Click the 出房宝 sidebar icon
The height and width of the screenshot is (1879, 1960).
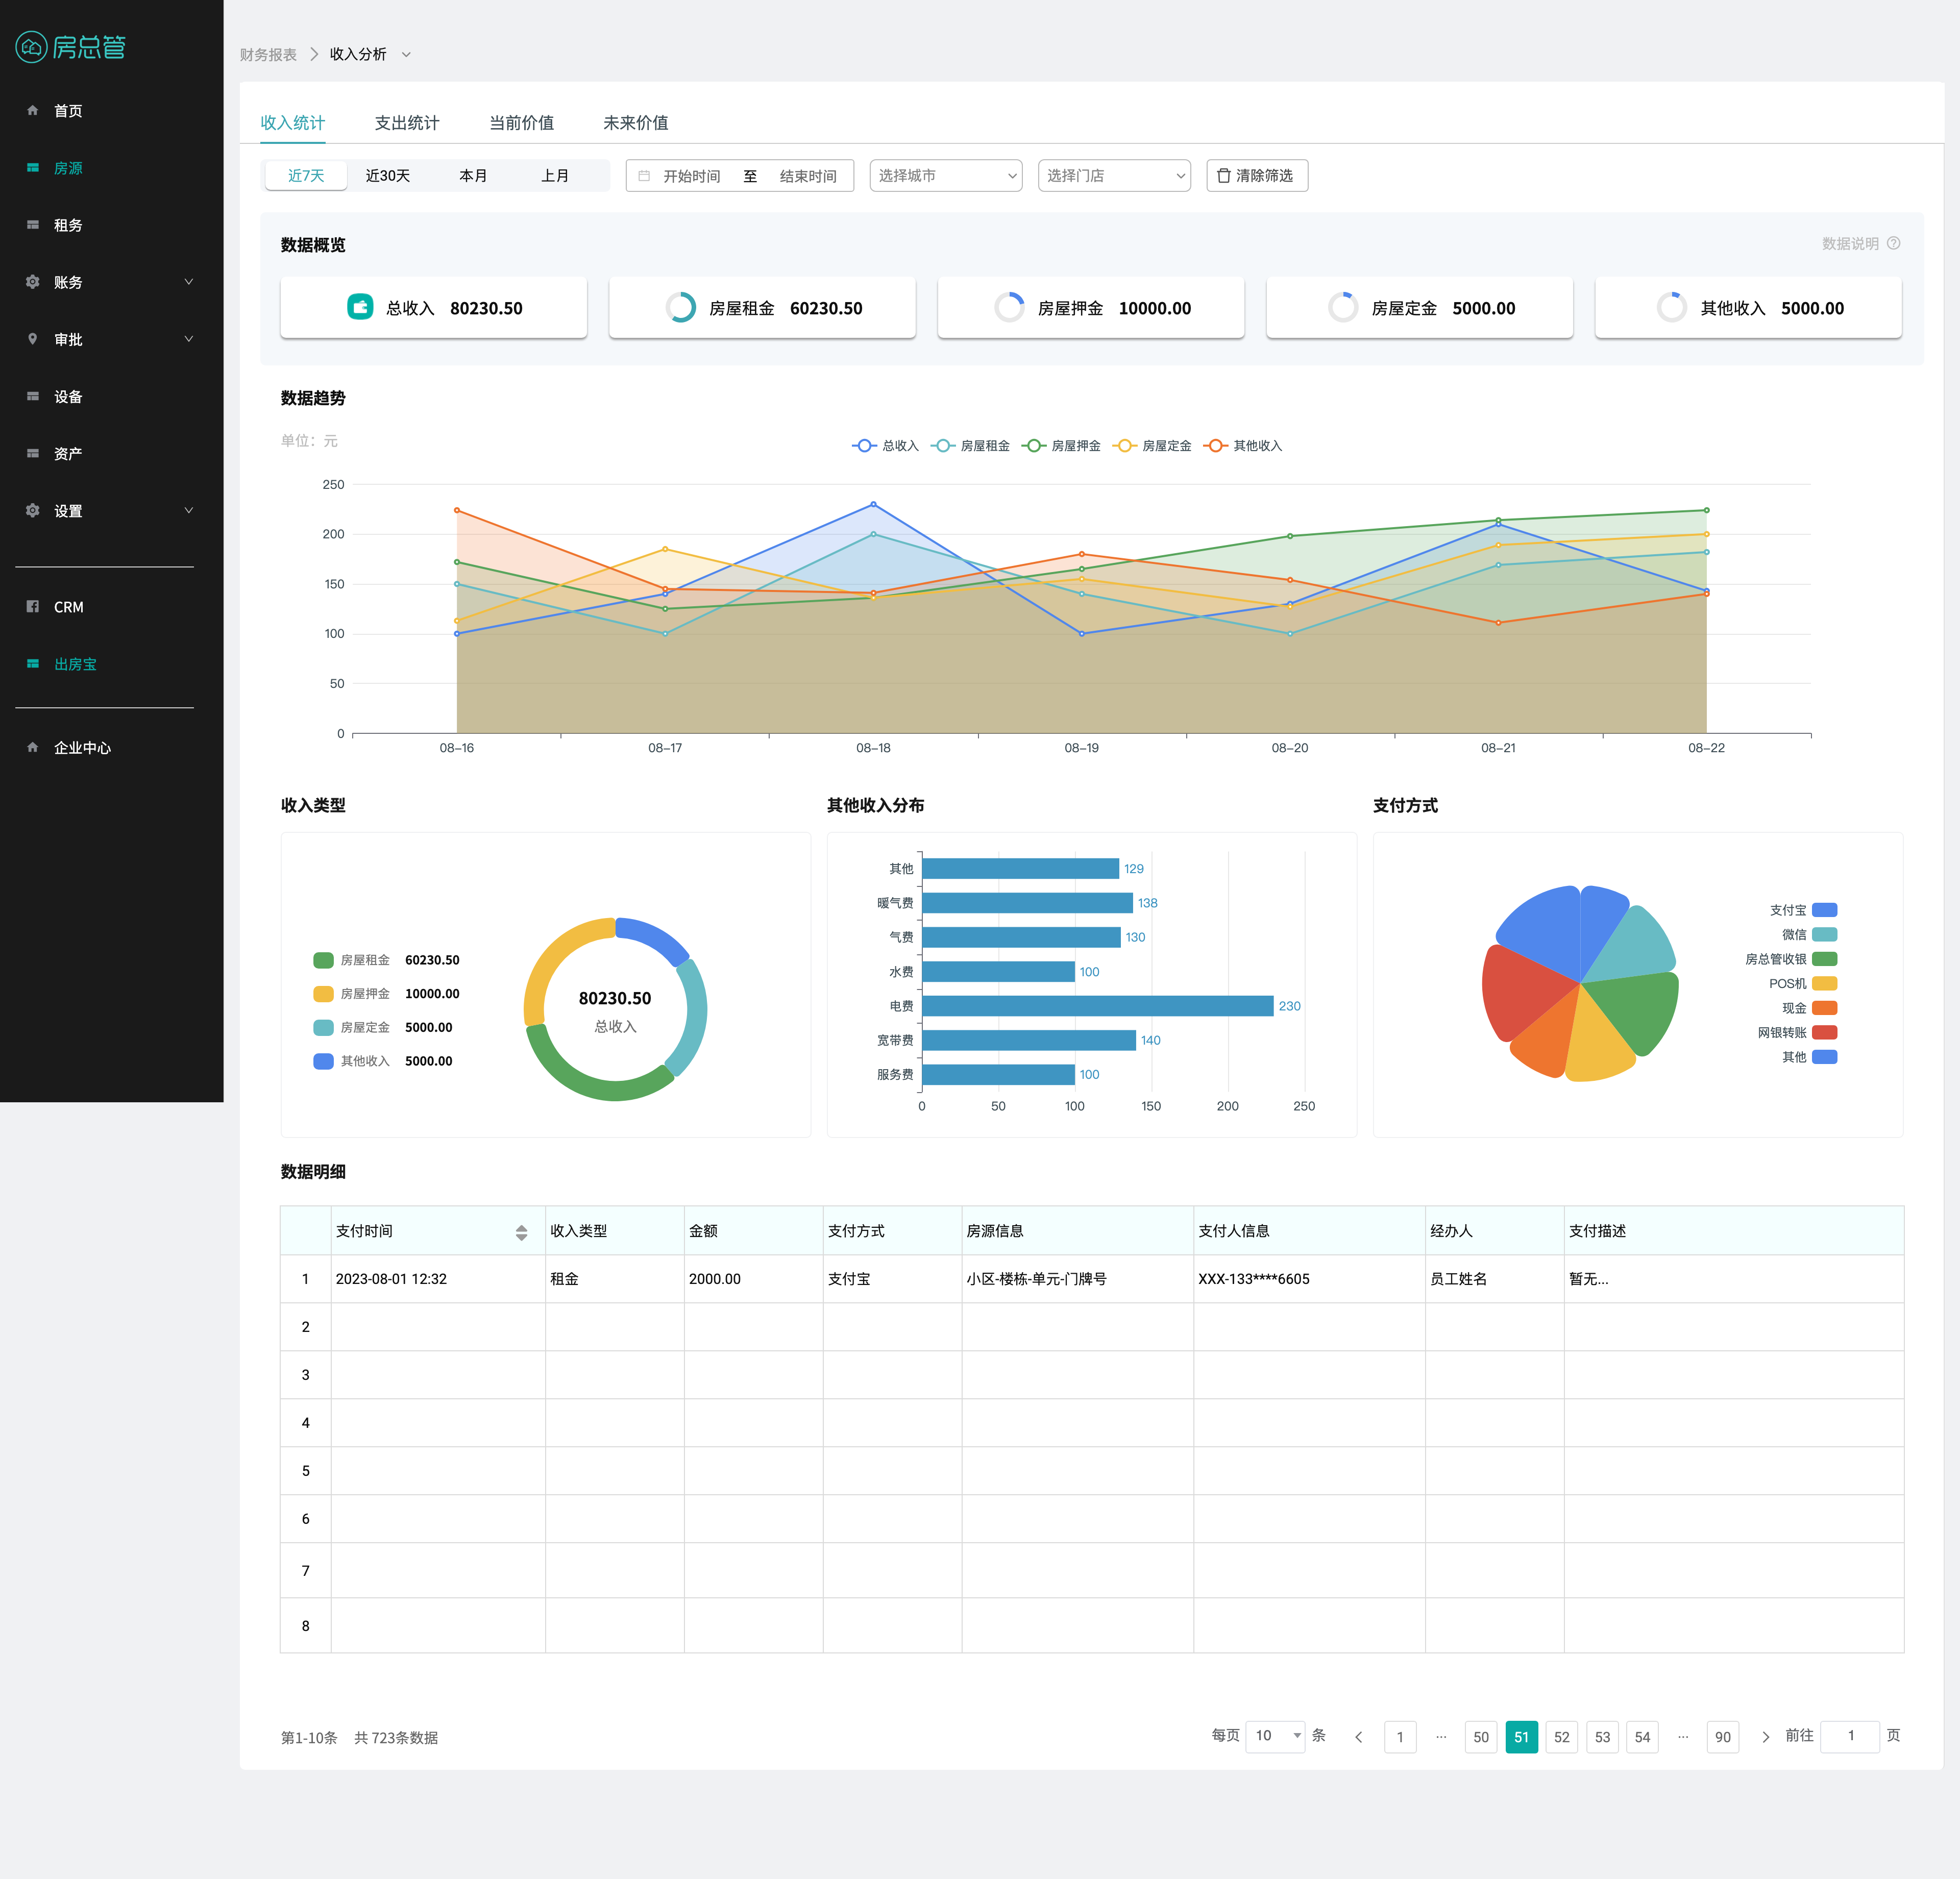[x=33, y=663]
